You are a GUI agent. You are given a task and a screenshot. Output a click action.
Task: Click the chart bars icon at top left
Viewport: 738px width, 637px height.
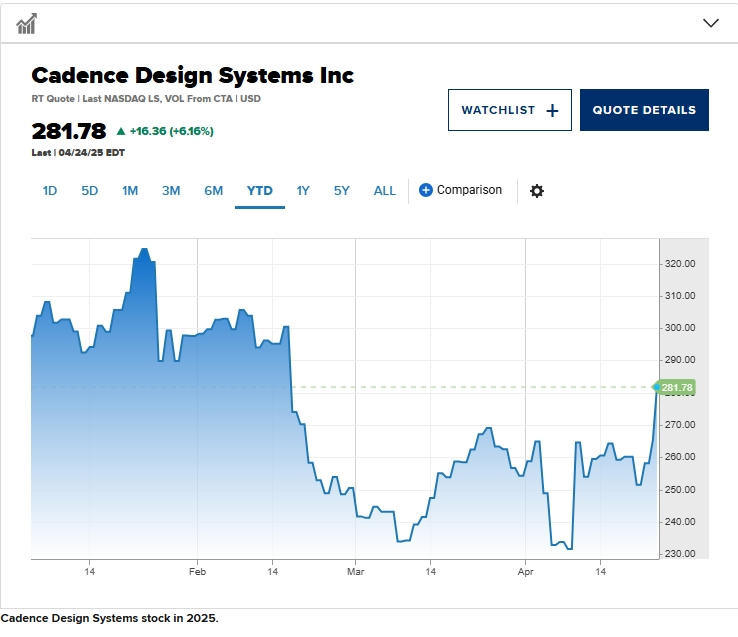[26, 24]
